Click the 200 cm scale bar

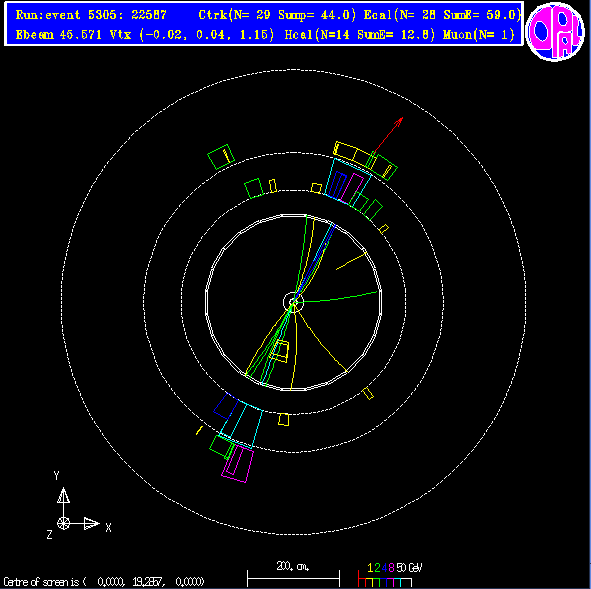point(293,574)
